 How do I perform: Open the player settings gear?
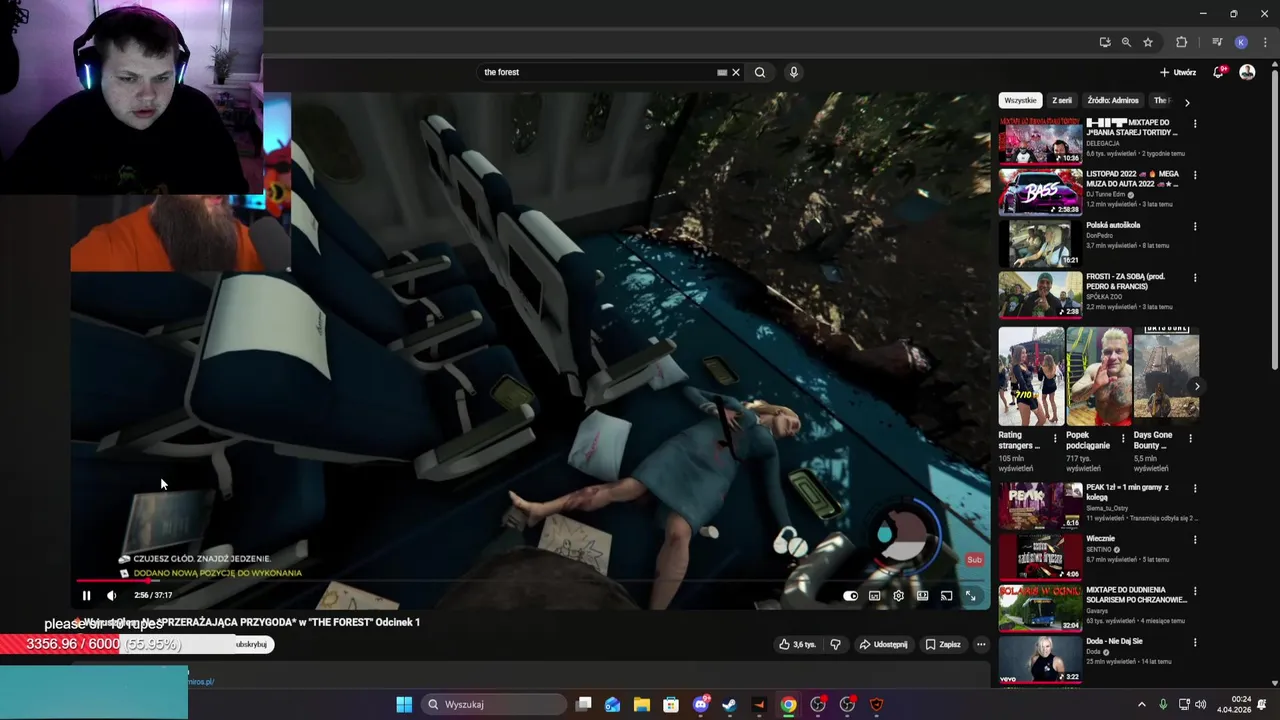[x=898, y=595]
